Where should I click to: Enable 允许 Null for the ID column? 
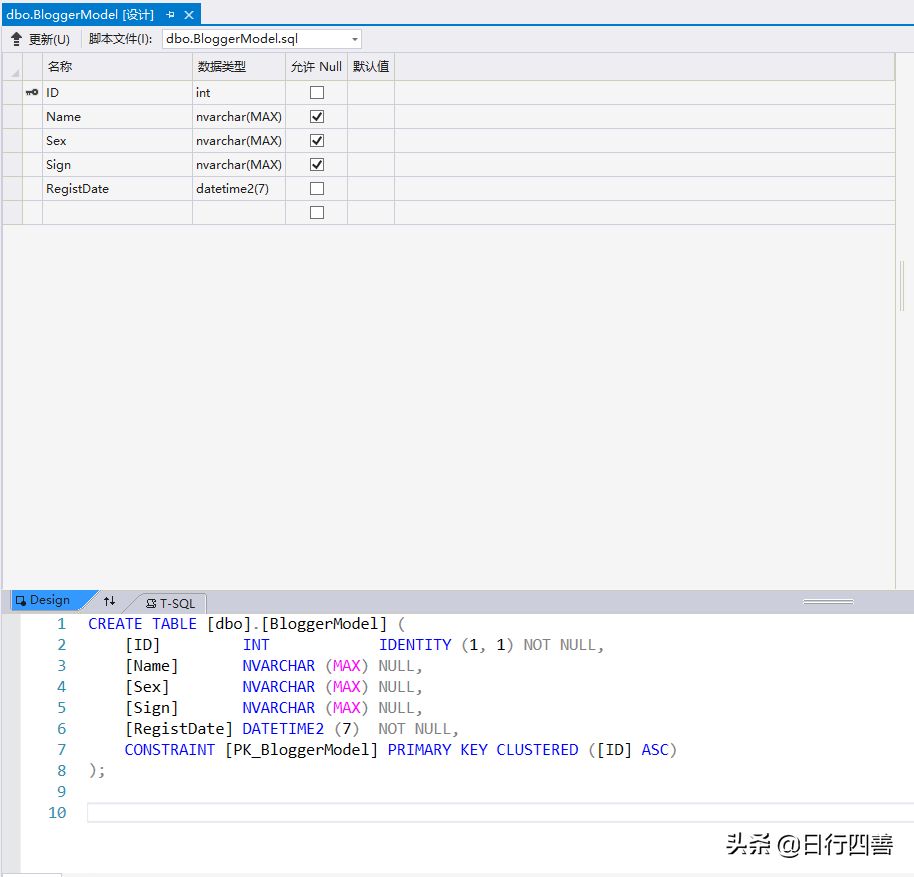(x=316, y=92)
